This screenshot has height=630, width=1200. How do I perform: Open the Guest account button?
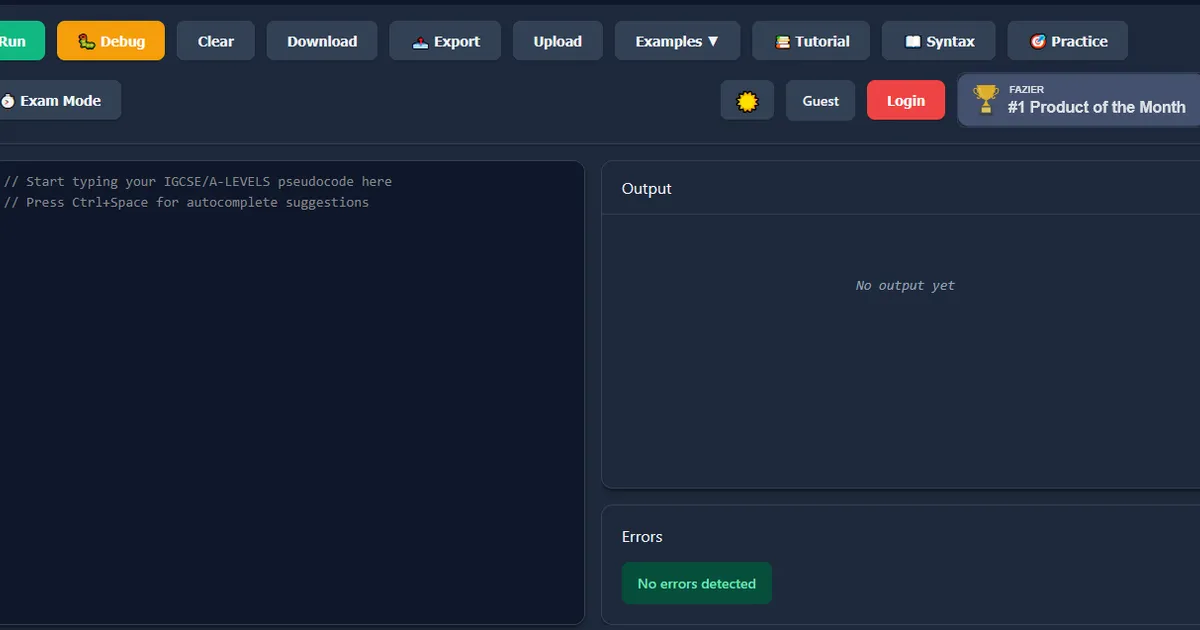point(821,101)
